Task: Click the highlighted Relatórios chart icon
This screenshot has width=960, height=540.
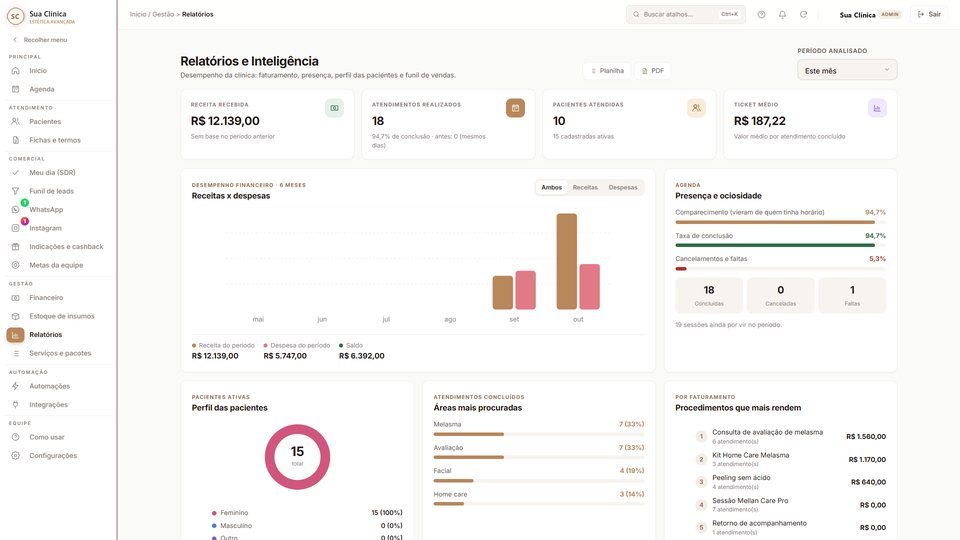Action: click(x=15, y=335)
